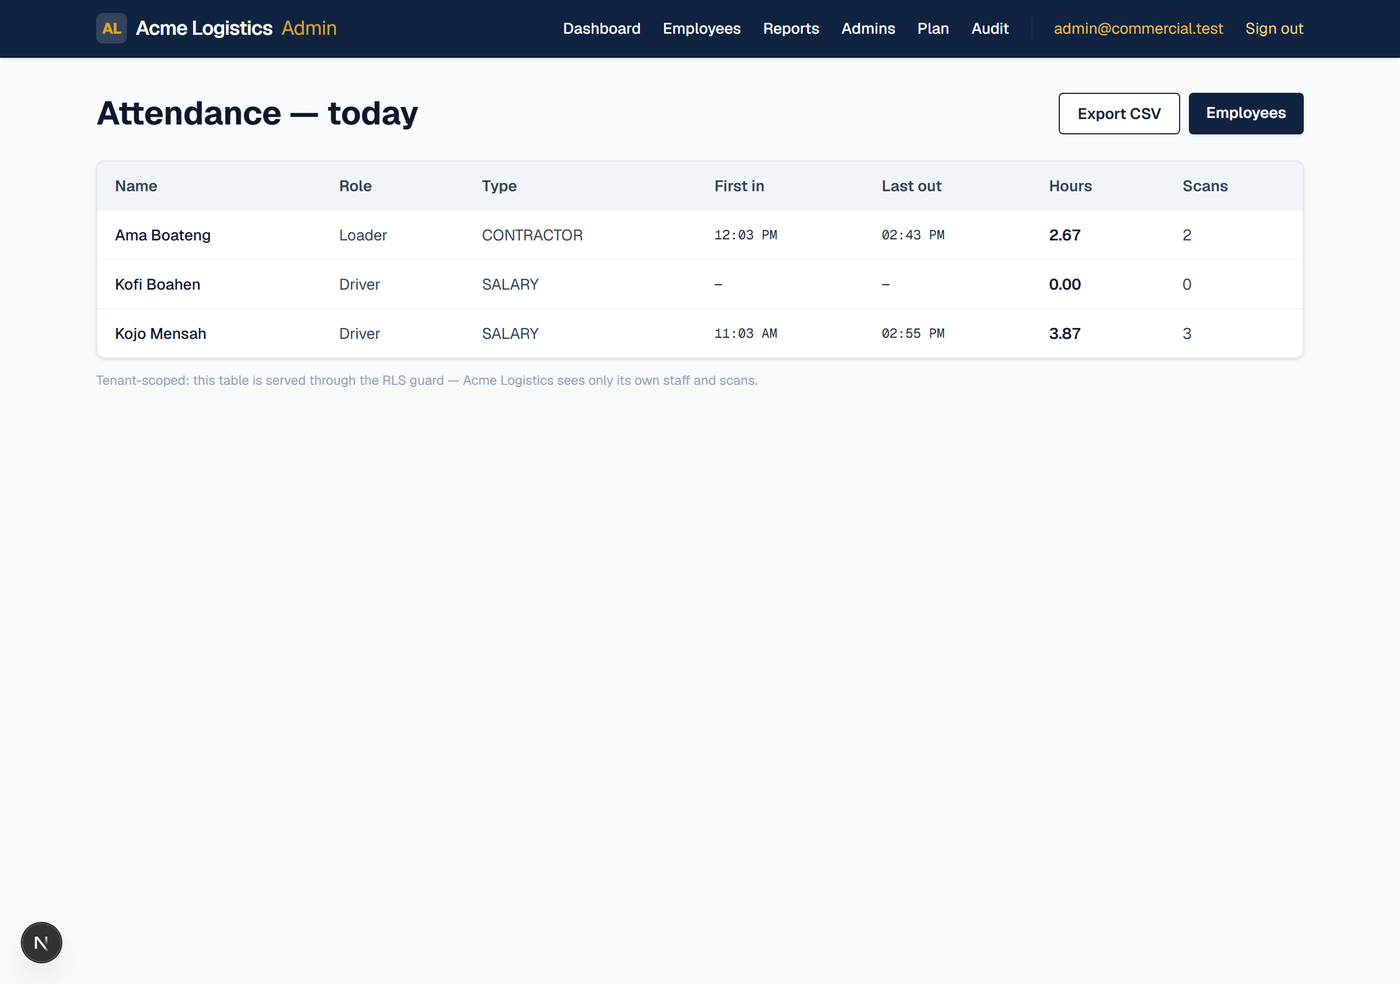Open the Reports nav item
Image resolution: width=1400 pixels, height=984 pixels.
point(791,29)
